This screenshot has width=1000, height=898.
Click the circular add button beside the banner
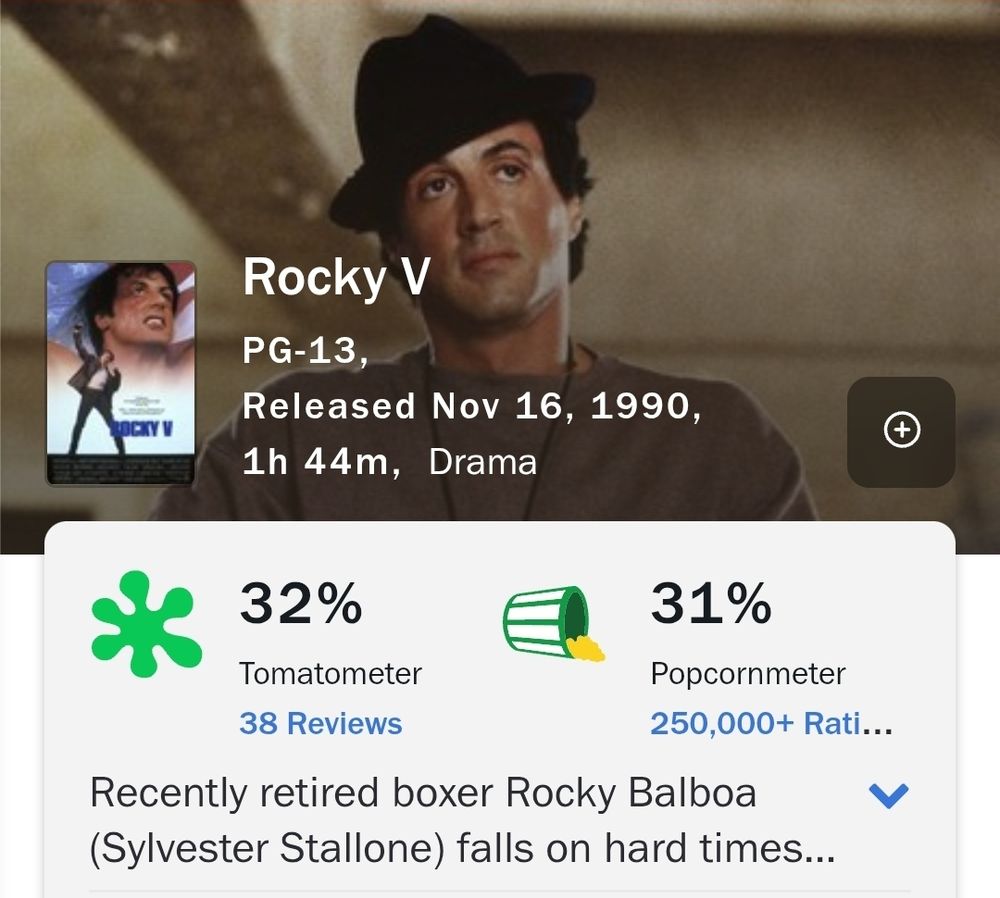point(899,430)
